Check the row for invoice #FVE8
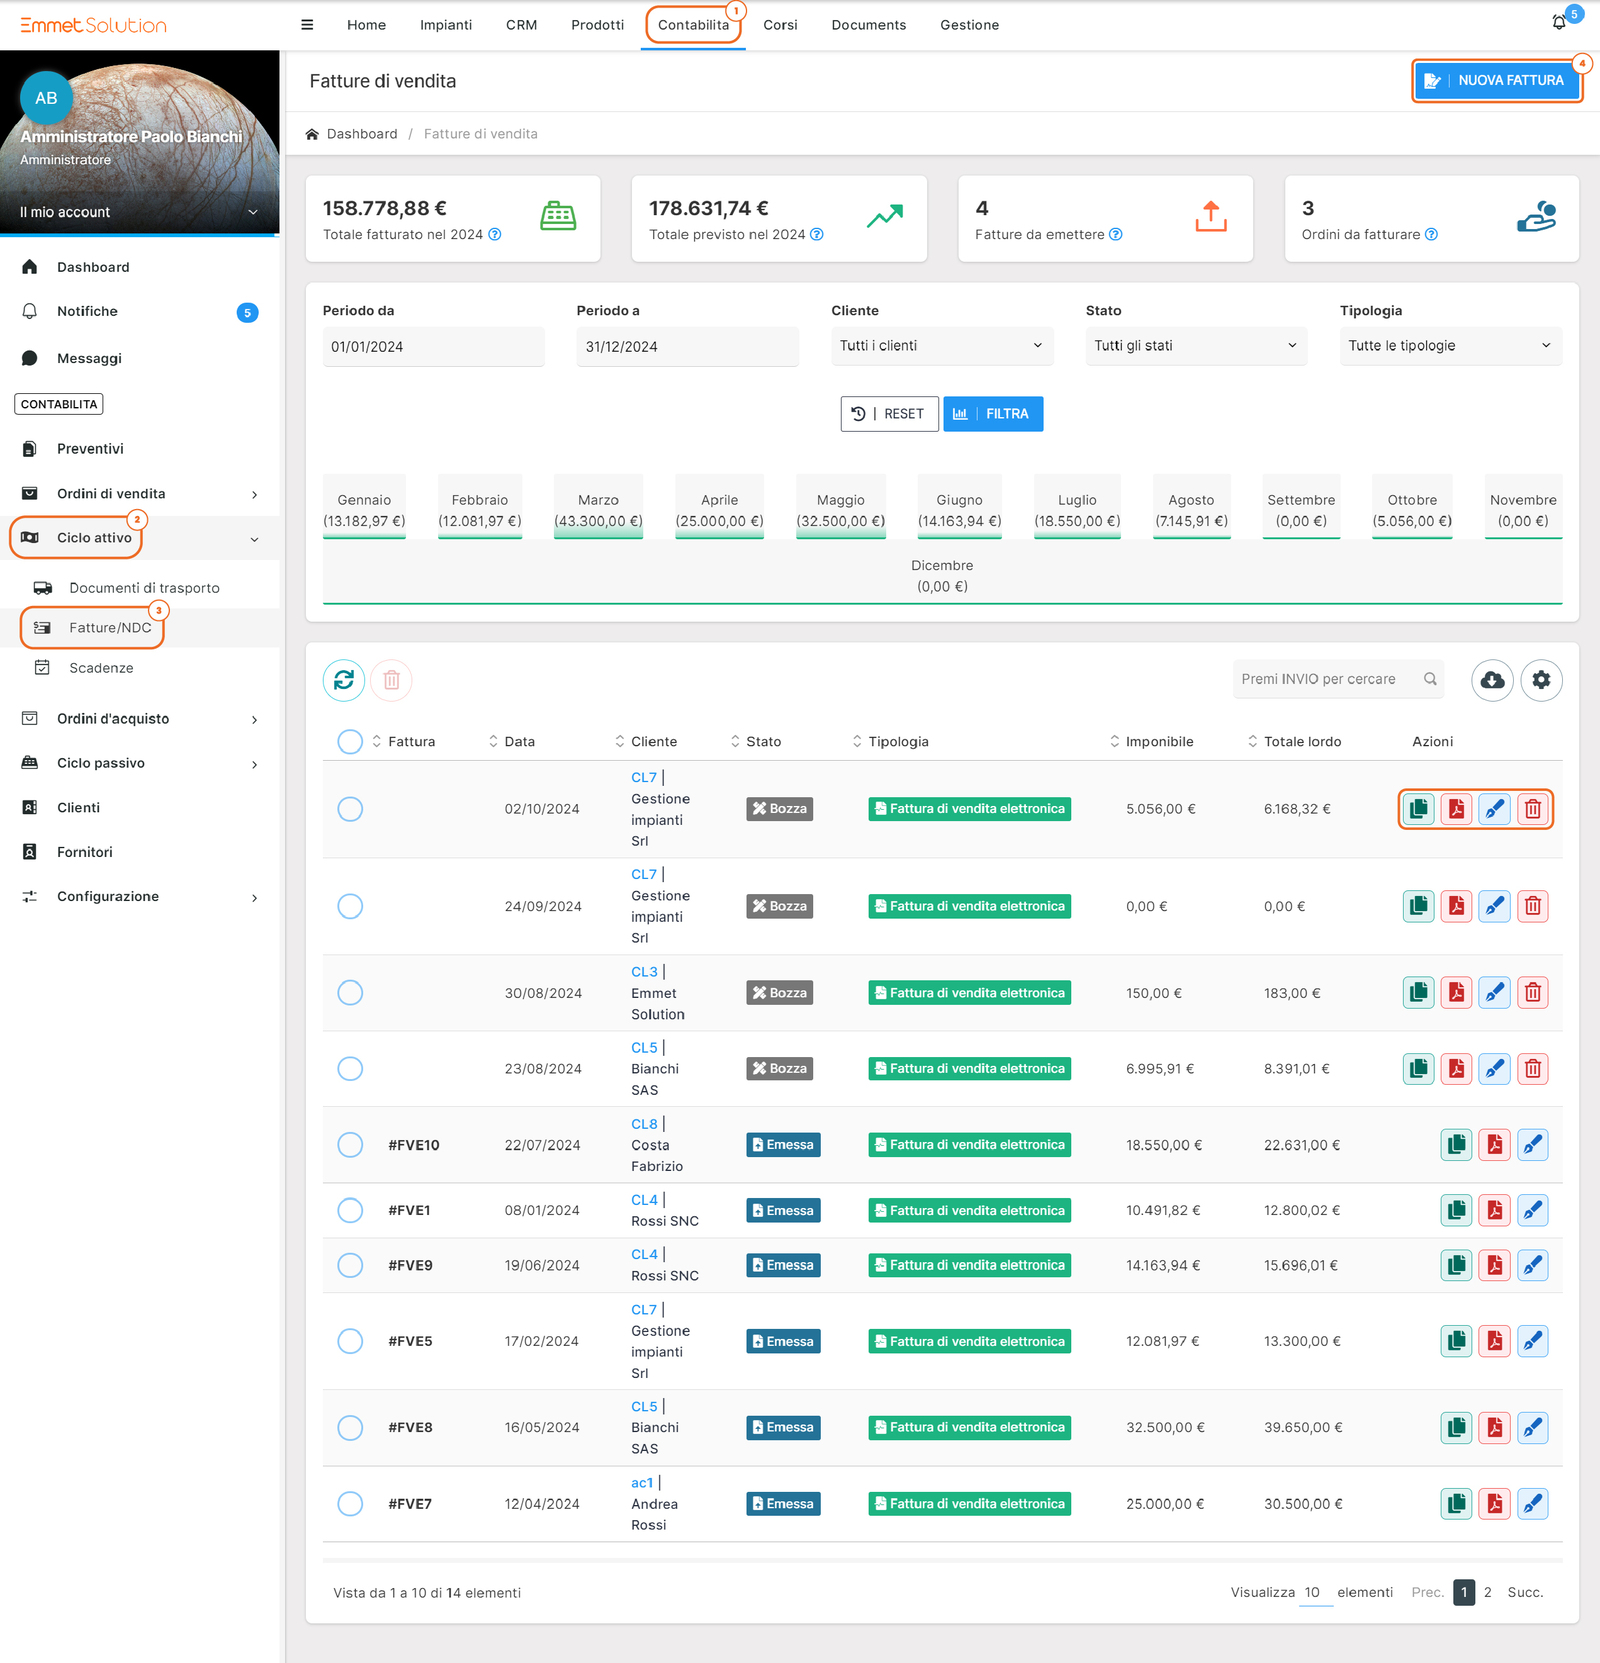 tap(350, 1428)
